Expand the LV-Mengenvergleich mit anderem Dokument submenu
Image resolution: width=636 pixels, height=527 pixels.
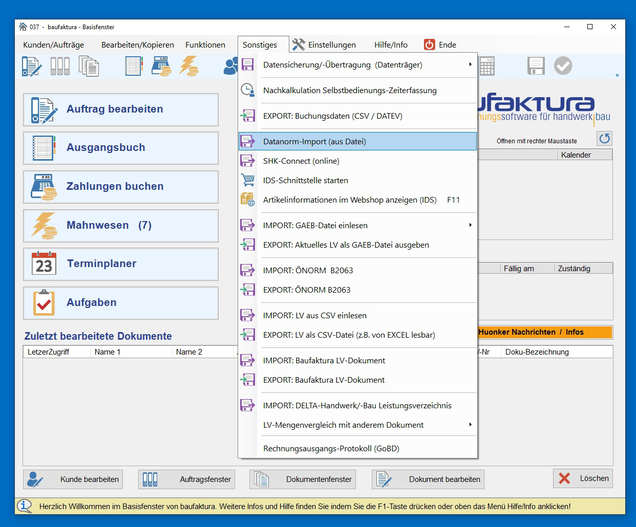[x=470, y=424]
